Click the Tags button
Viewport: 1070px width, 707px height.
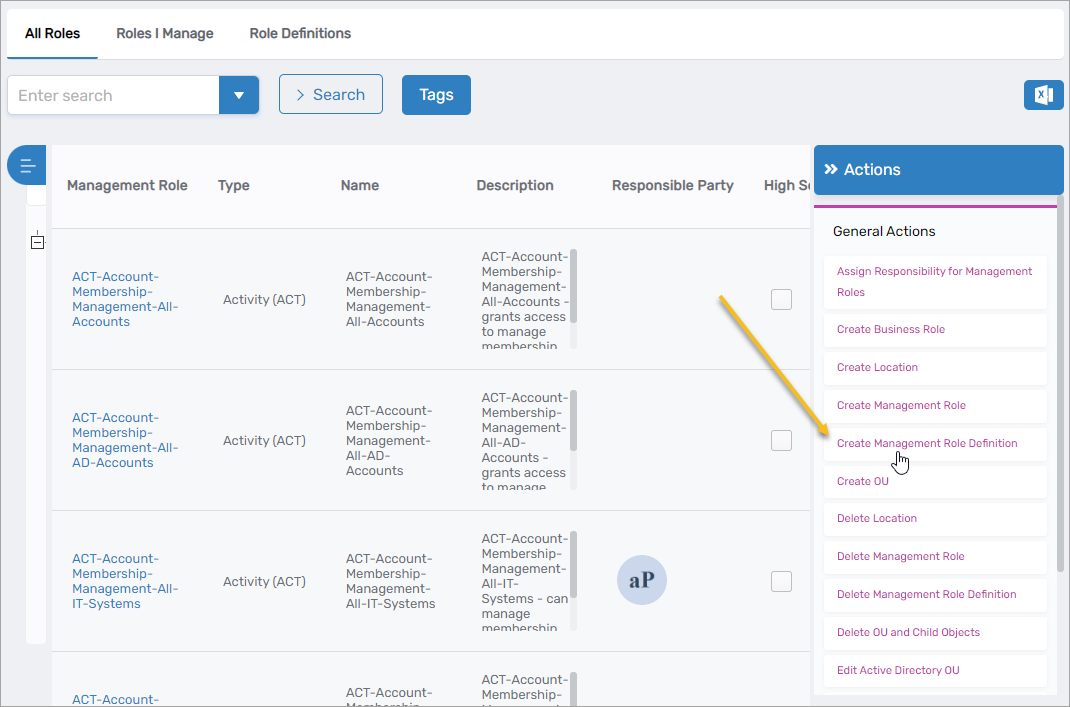[436, 95]
